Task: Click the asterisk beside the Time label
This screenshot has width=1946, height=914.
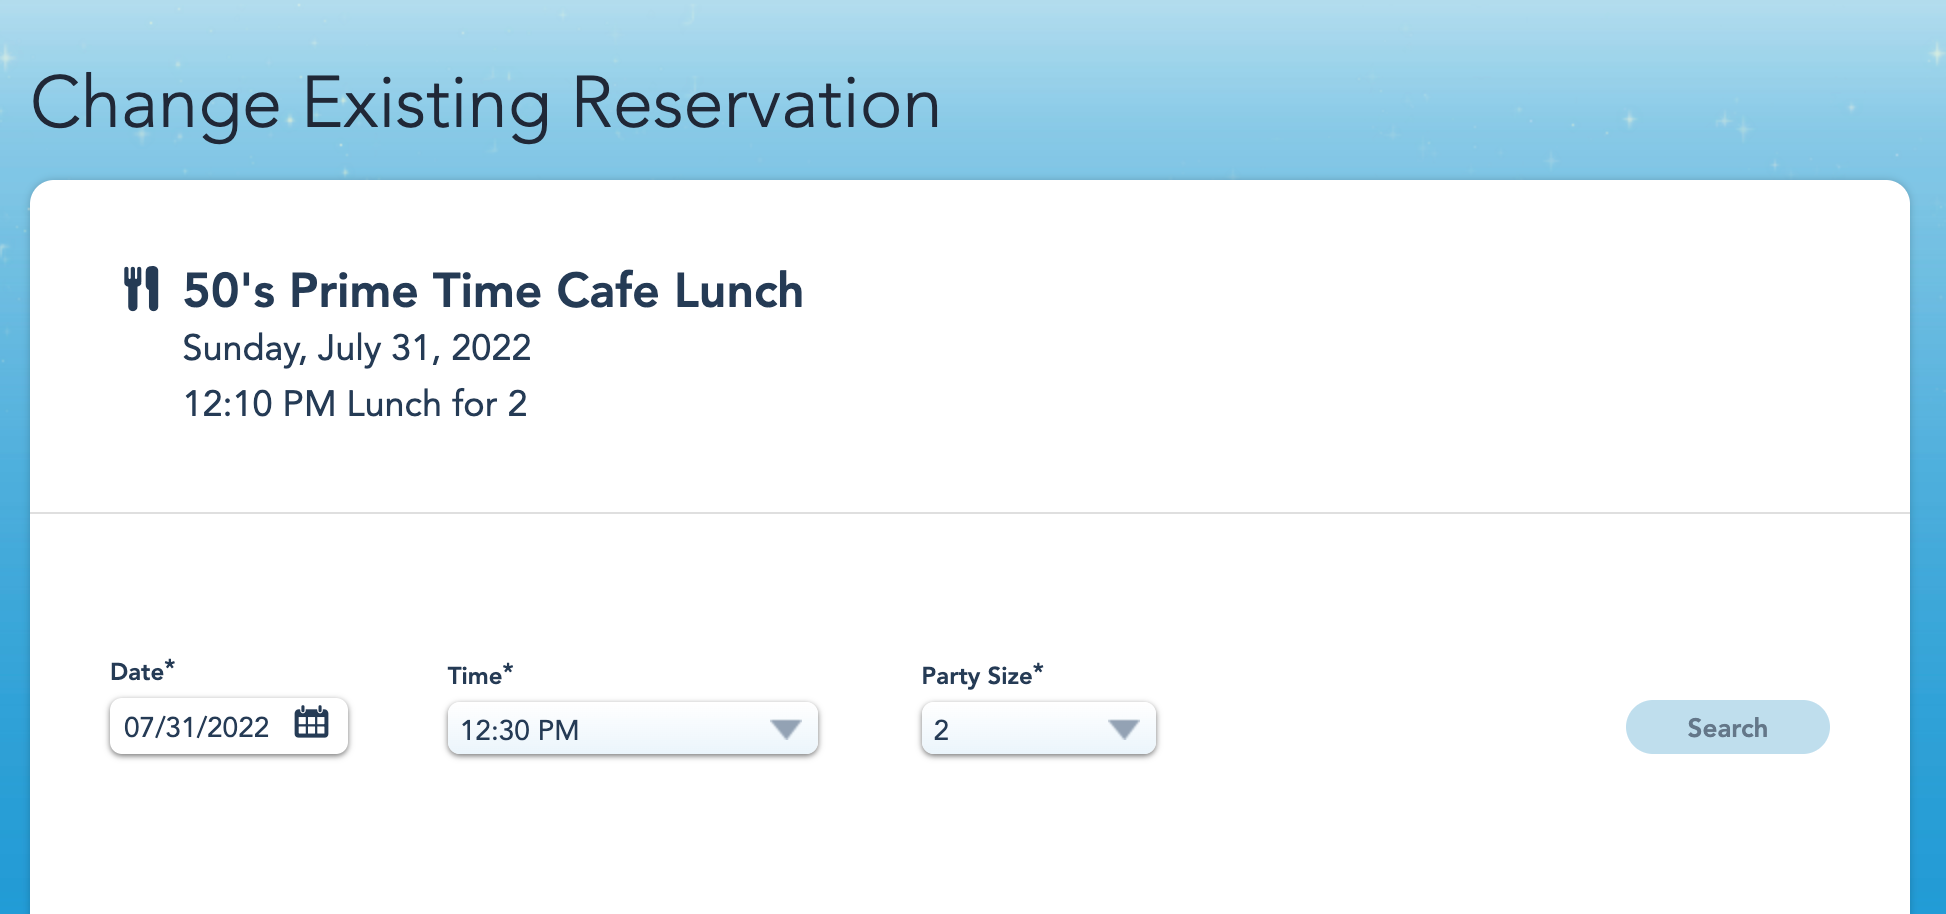Action: click(508, 668)
